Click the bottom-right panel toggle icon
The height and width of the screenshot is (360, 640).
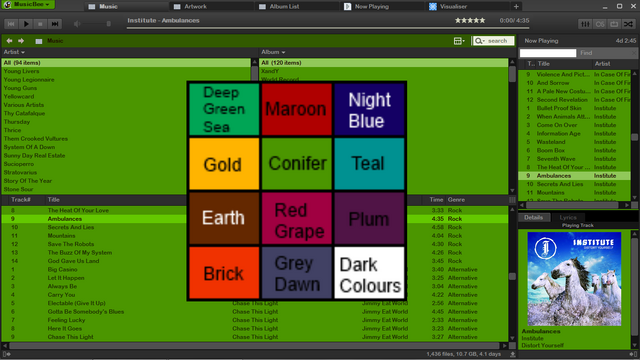634,354
